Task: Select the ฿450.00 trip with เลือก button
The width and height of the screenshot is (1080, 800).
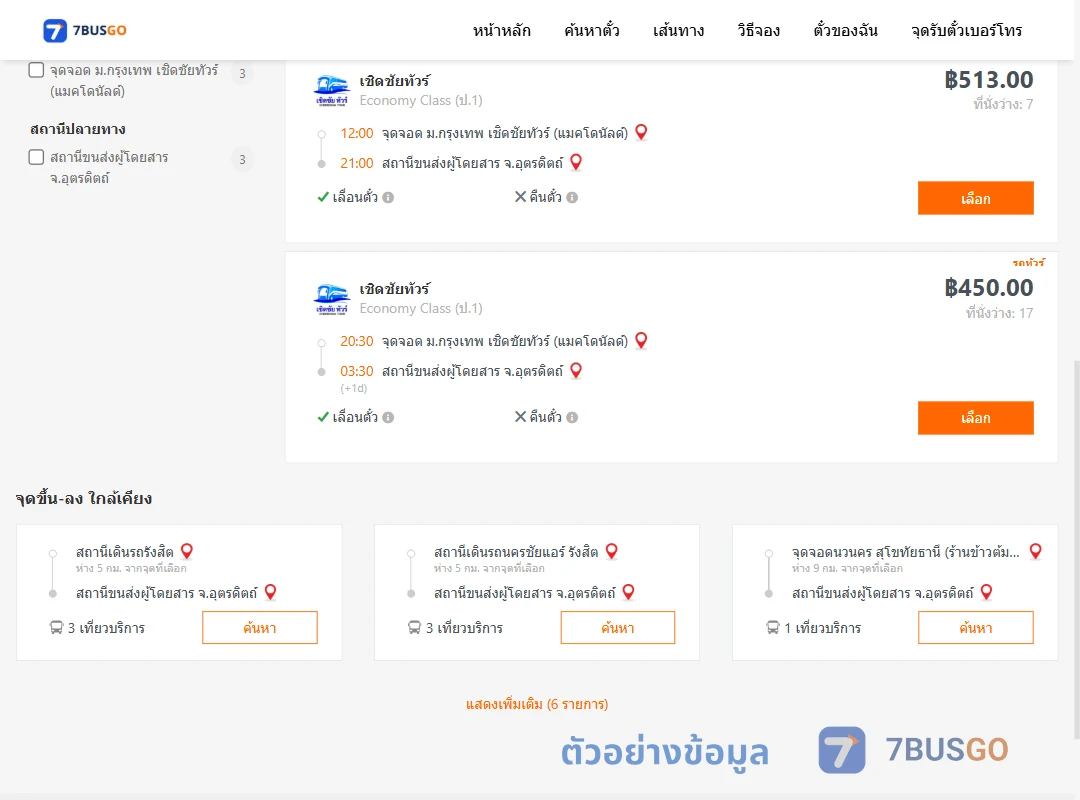Action: (x=975, y=418)
